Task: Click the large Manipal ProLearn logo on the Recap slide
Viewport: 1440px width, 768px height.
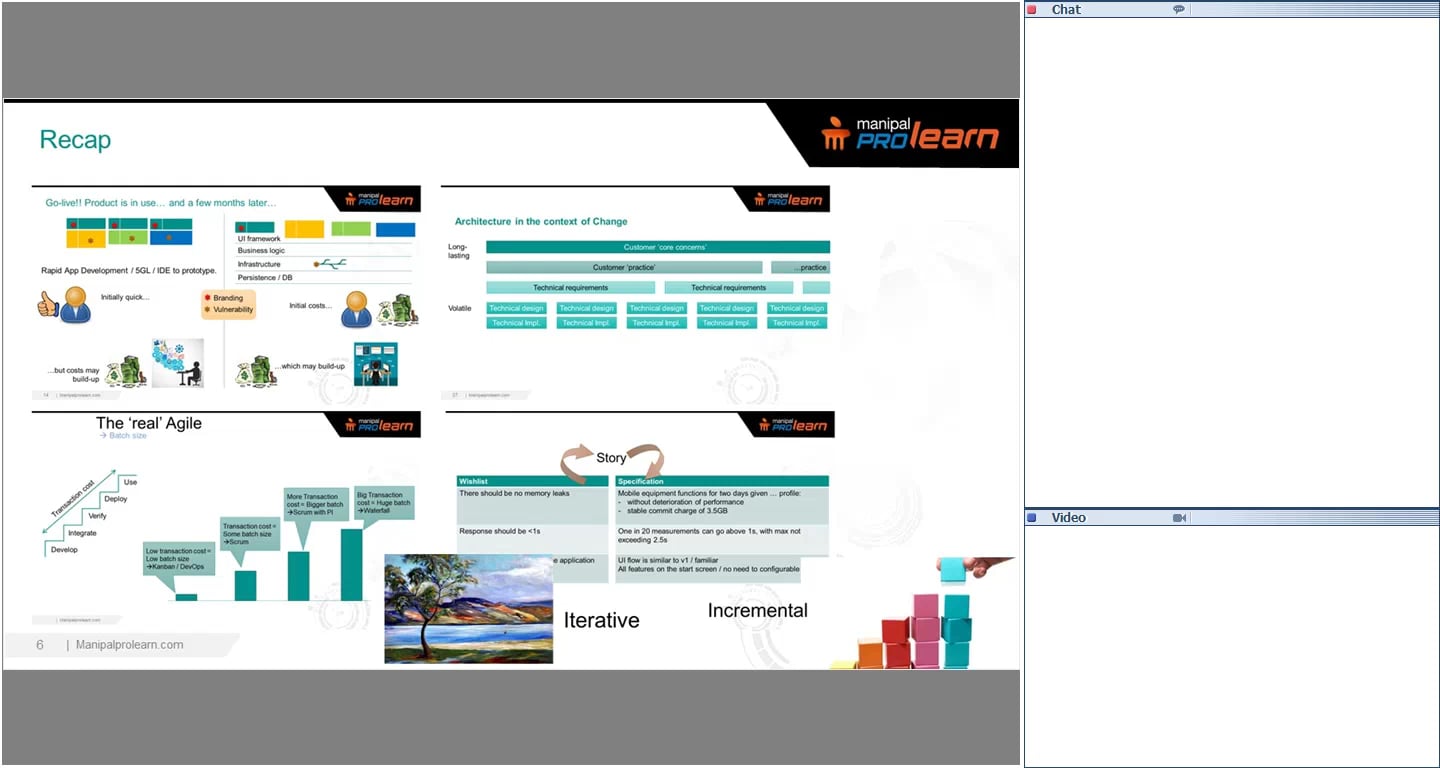Action: [x=909, y=134]
